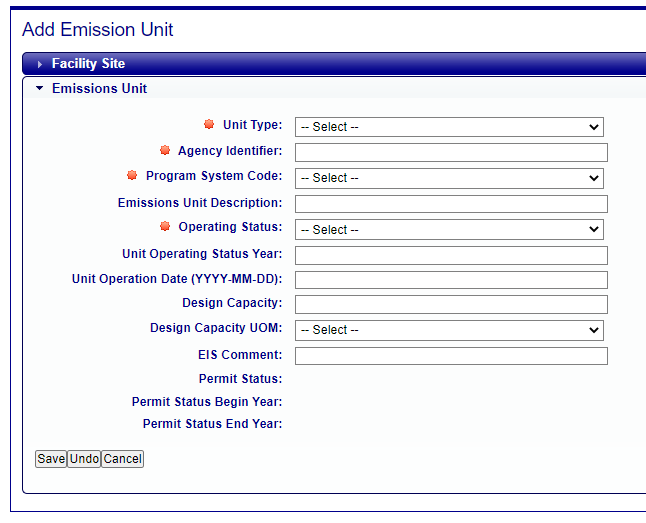Click the required marker beside Program System Code
The image size is (646, 523).
click(x=132, y=175)
